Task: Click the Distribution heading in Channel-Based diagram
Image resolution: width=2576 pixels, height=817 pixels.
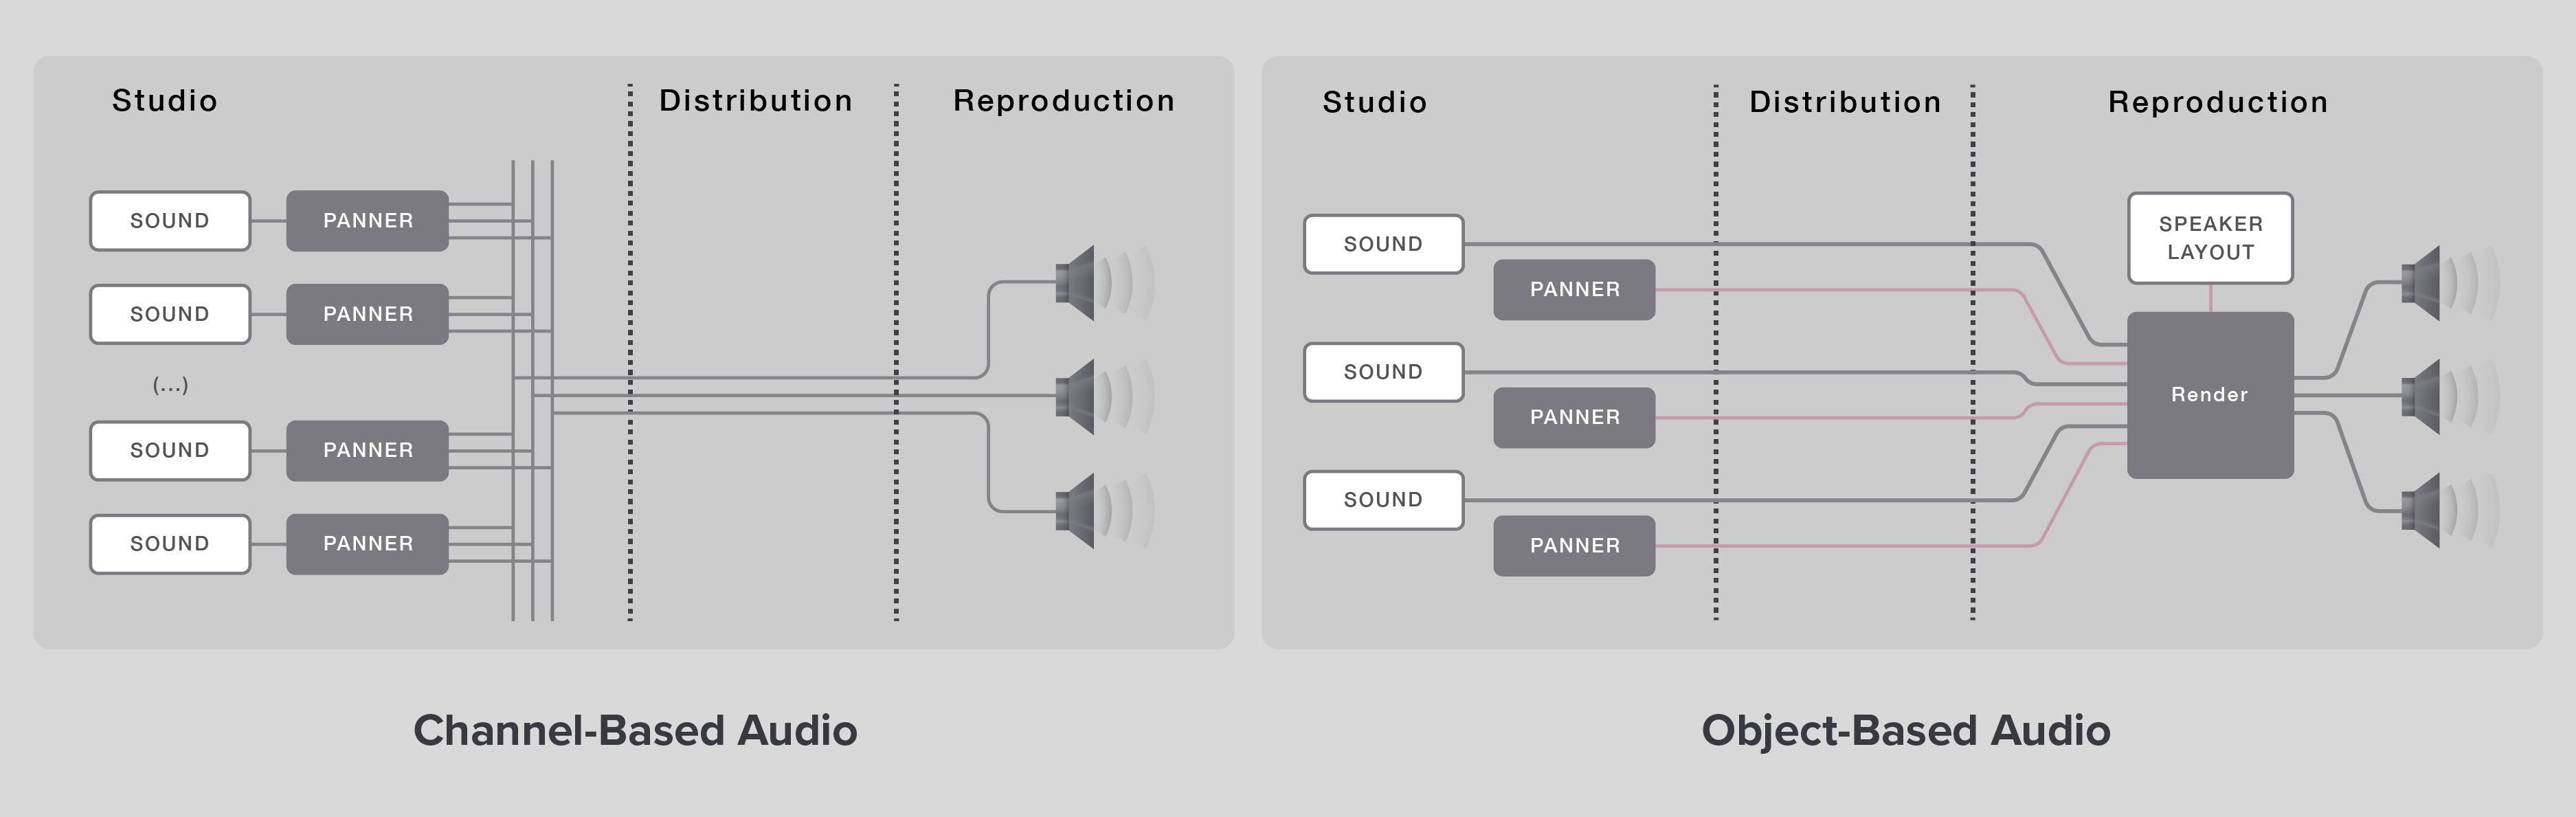Action: tap(756, 101)
